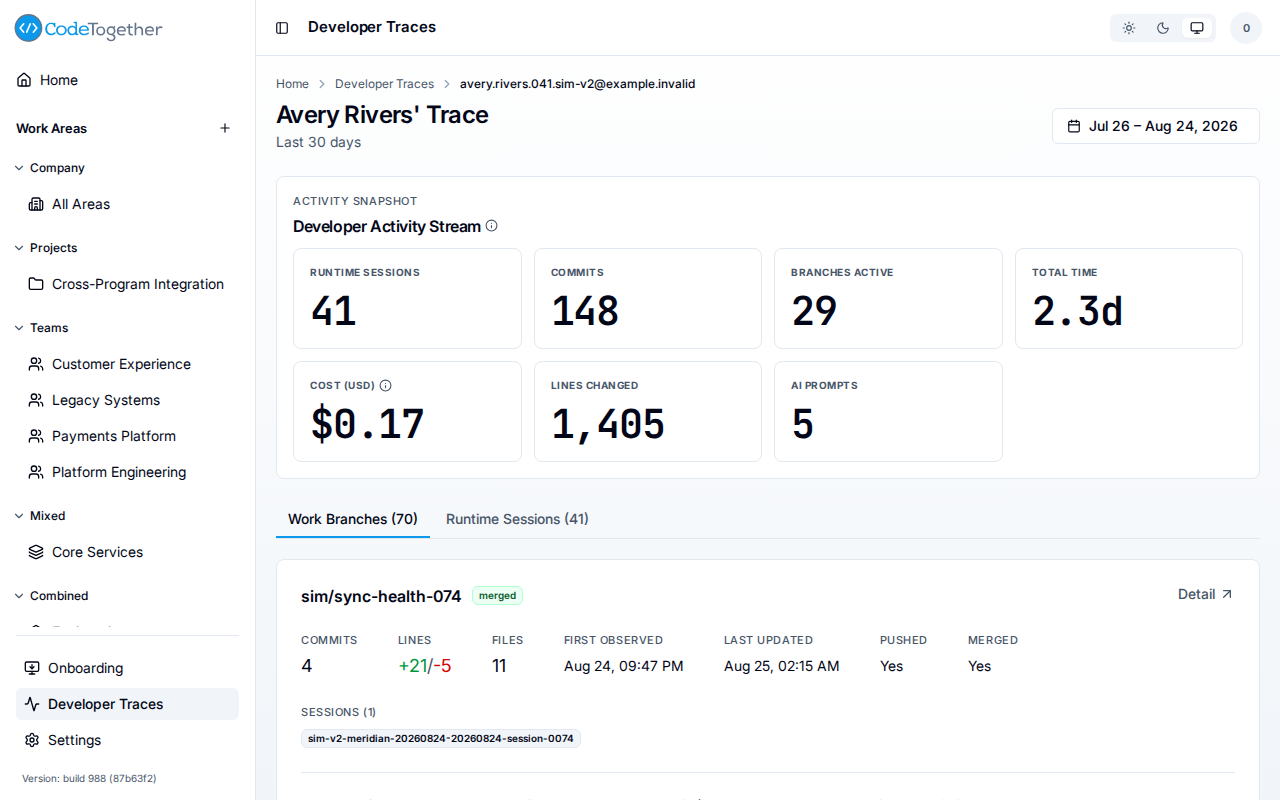Add a new work area with plus icon
This screenshot has height=800, width=1280.
coord(225,128)
